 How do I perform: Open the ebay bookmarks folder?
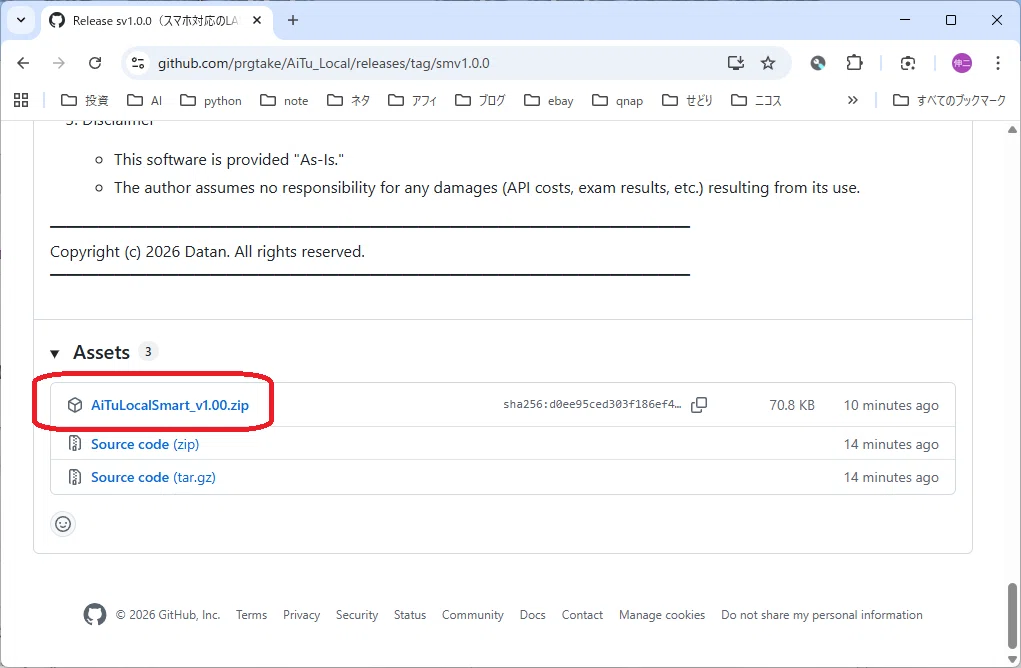click(549, 100)
